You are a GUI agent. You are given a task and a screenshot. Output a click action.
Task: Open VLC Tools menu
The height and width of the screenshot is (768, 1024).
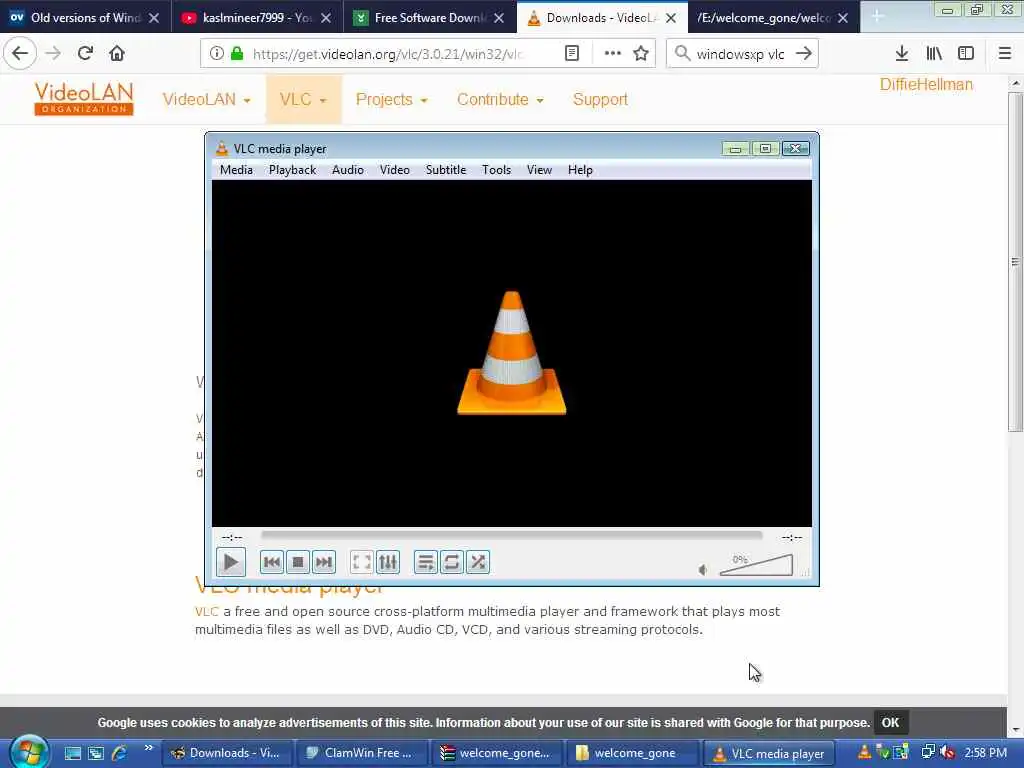pyautogui.click(x=496, y=170)
